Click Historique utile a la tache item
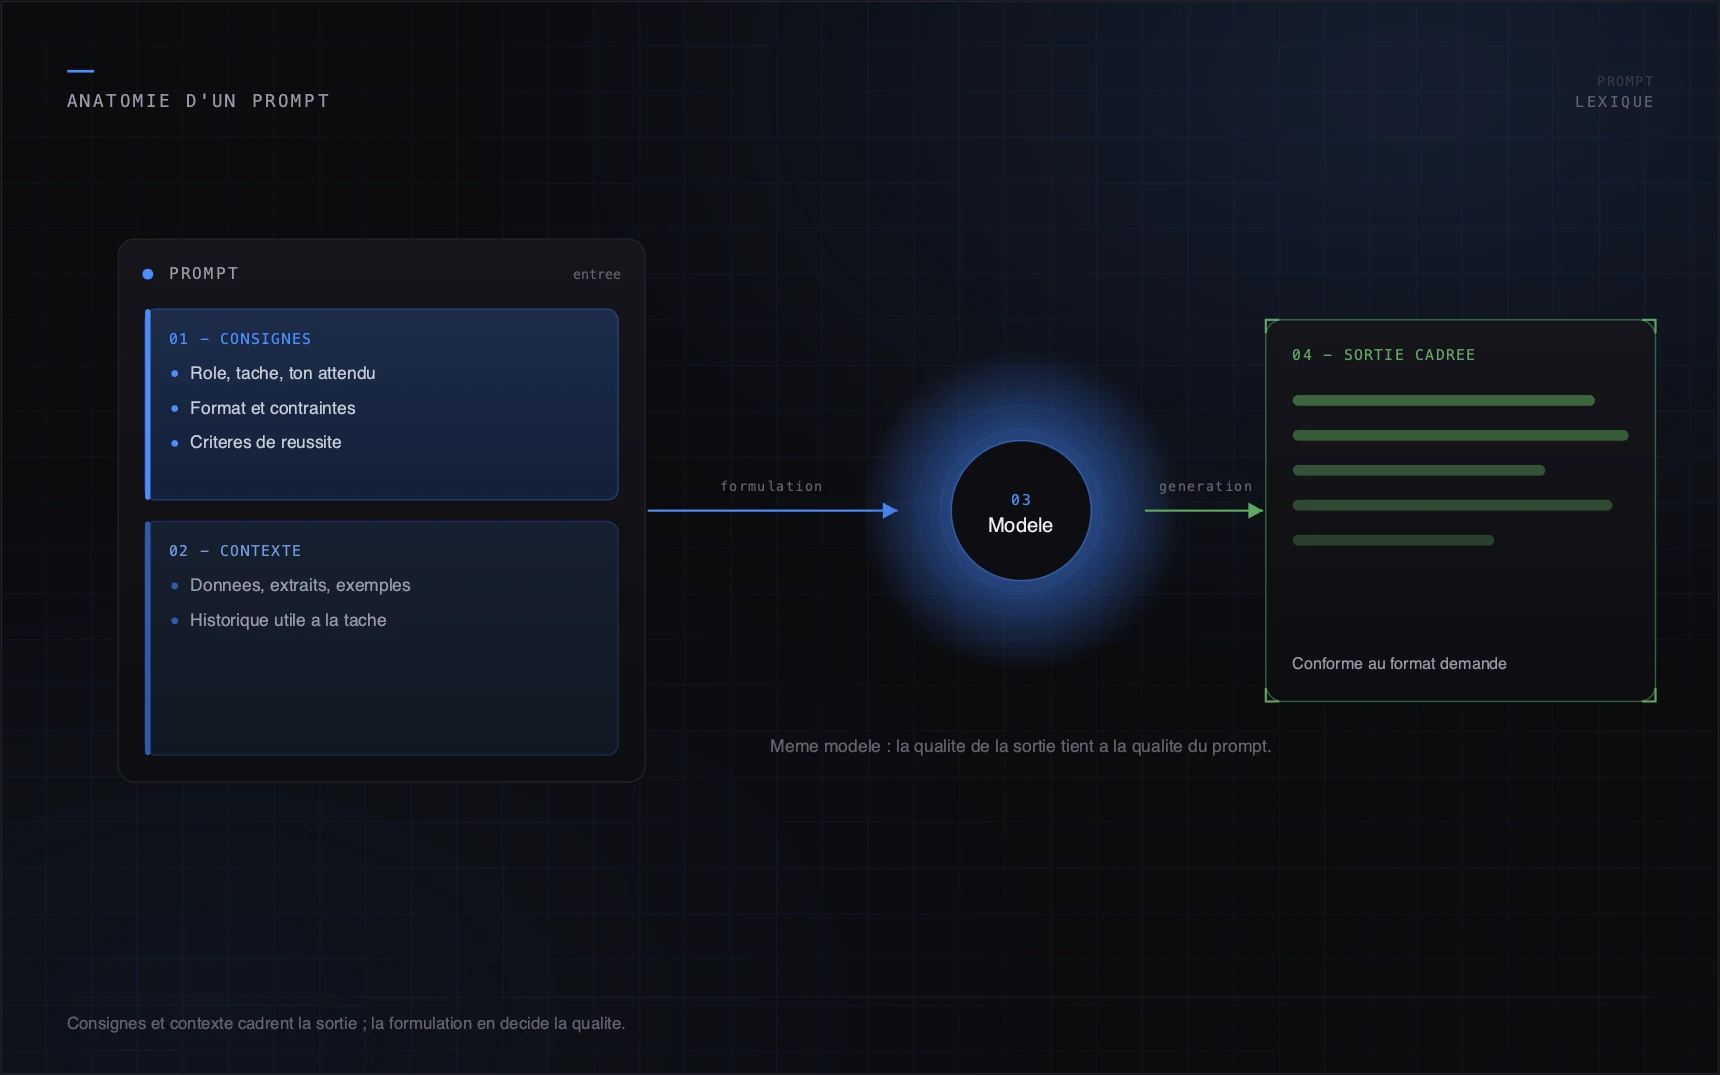 288,620
